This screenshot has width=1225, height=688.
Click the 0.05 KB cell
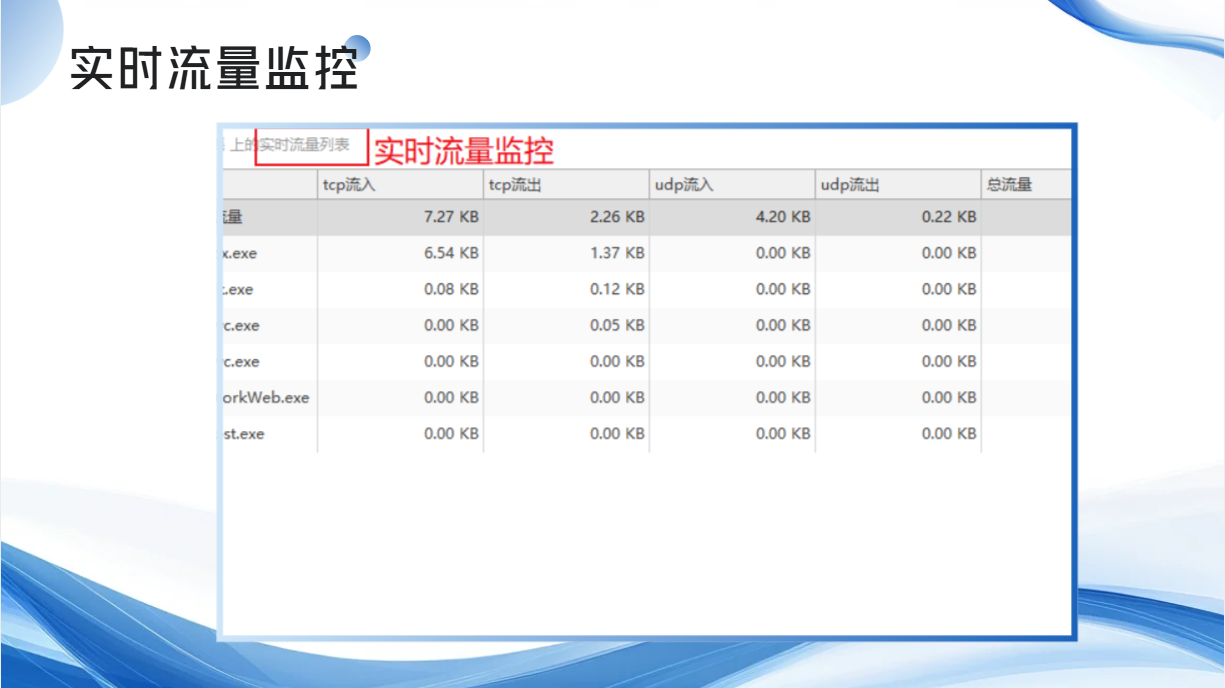click(617, 325)
